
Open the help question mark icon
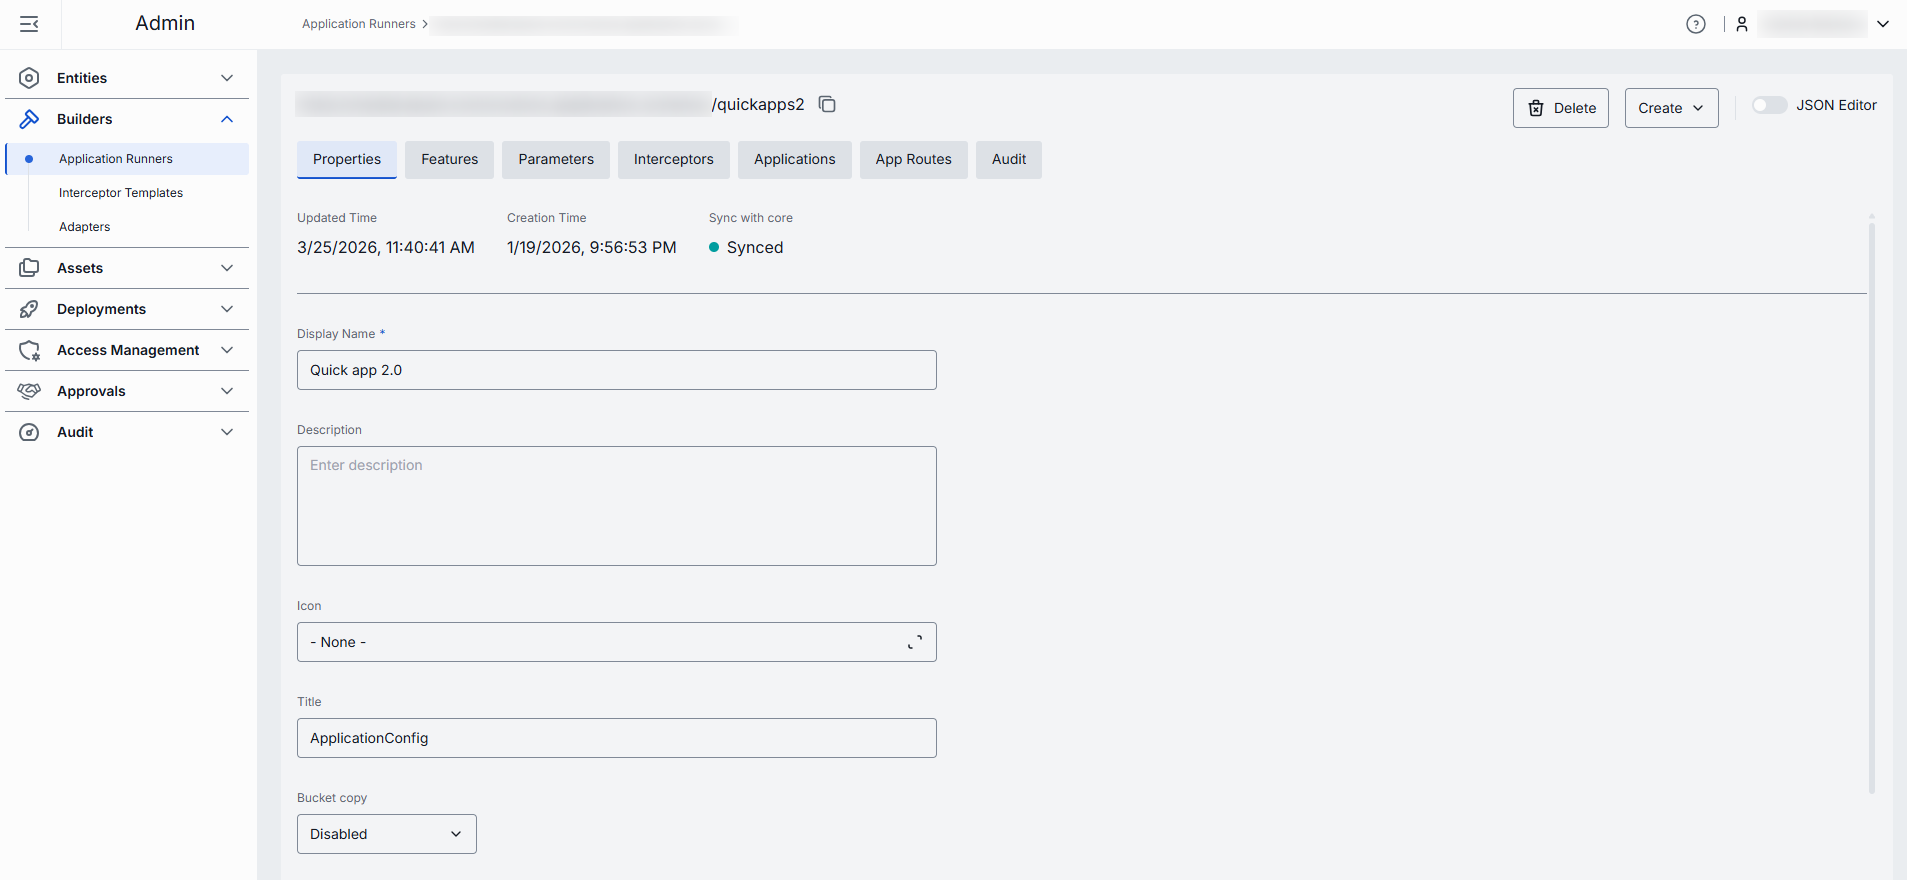click(x=1695, y=24)
